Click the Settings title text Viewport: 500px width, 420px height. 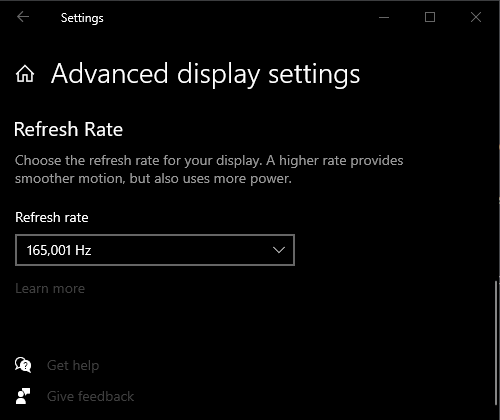click(x=82, y=18)
